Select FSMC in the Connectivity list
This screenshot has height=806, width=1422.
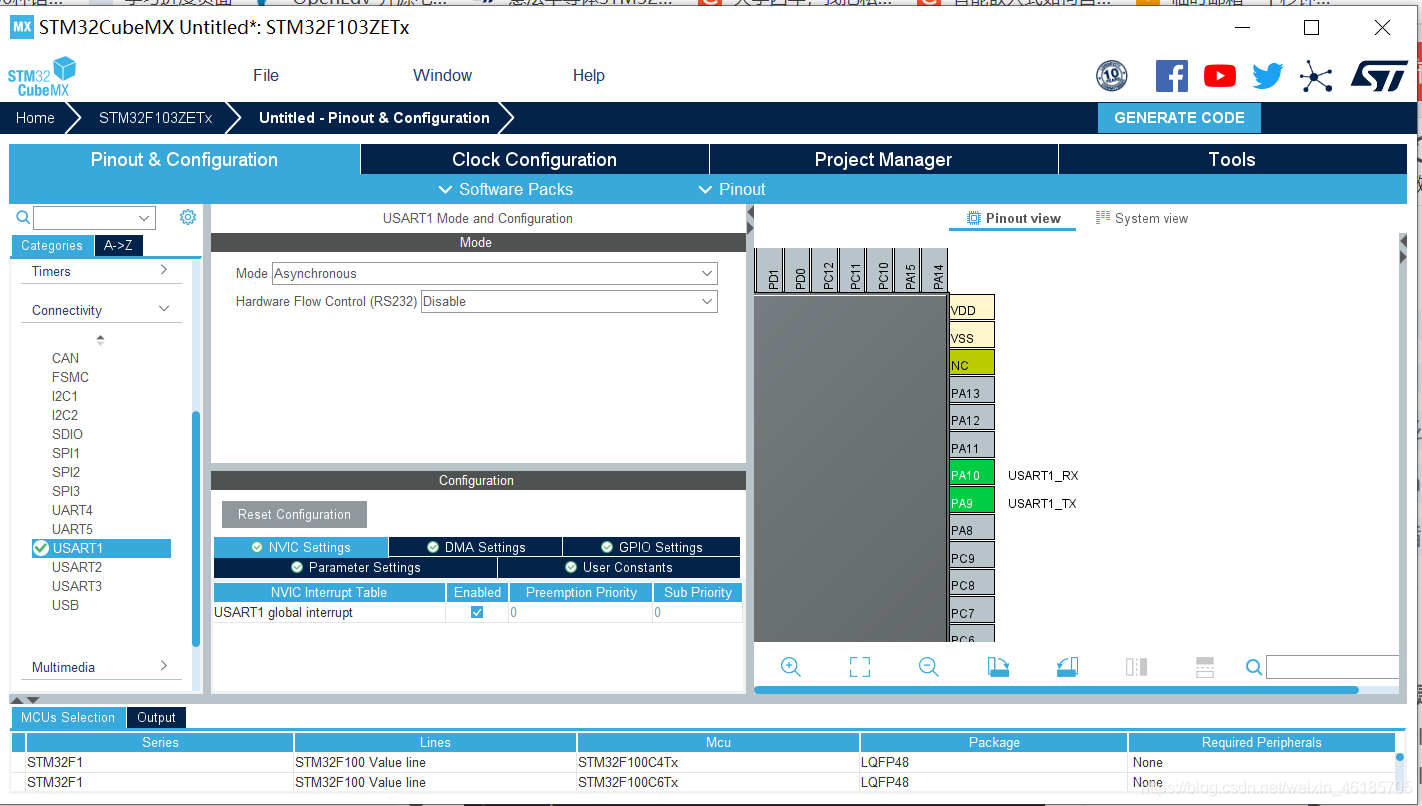(x=70, y=377)
